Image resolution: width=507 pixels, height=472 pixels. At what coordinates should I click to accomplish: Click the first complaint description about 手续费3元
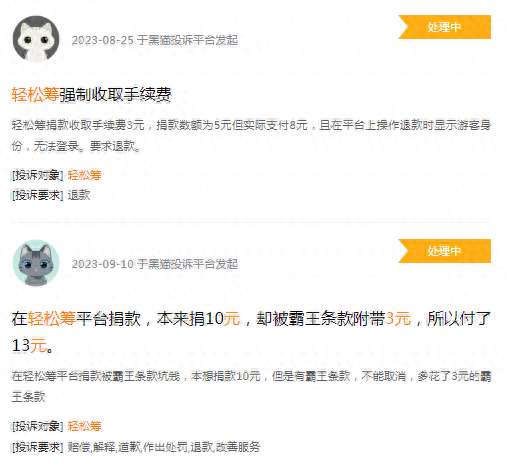click(251, 135)
